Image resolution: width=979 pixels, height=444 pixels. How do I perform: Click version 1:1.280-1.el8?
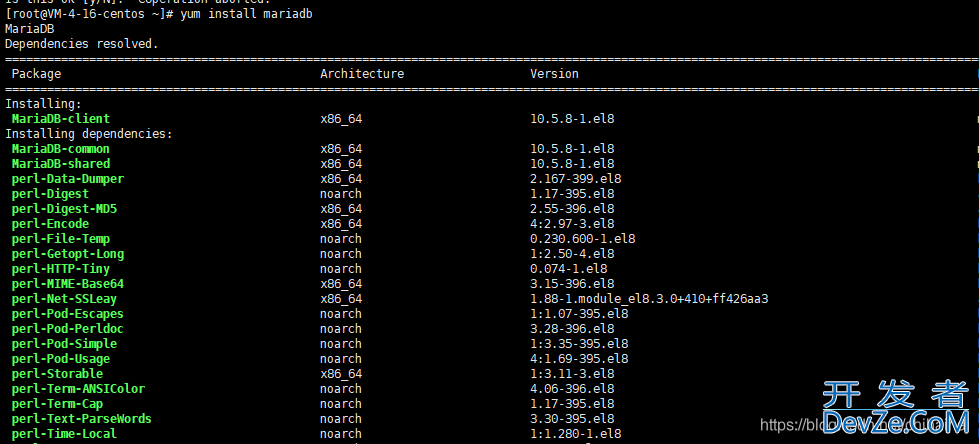click(x=576, y=433)
